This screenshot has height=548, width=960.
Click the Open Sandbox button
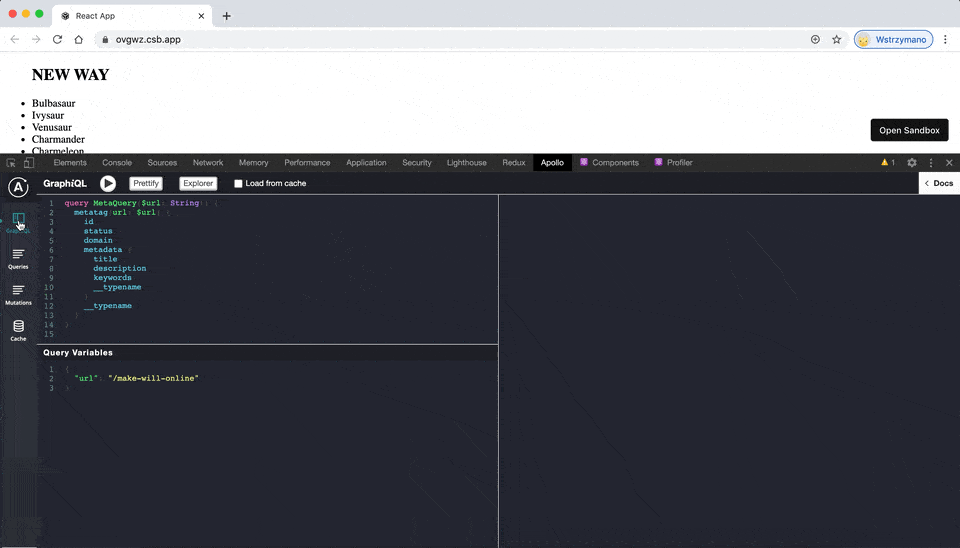pyautogui.click(x=909, y=130)
